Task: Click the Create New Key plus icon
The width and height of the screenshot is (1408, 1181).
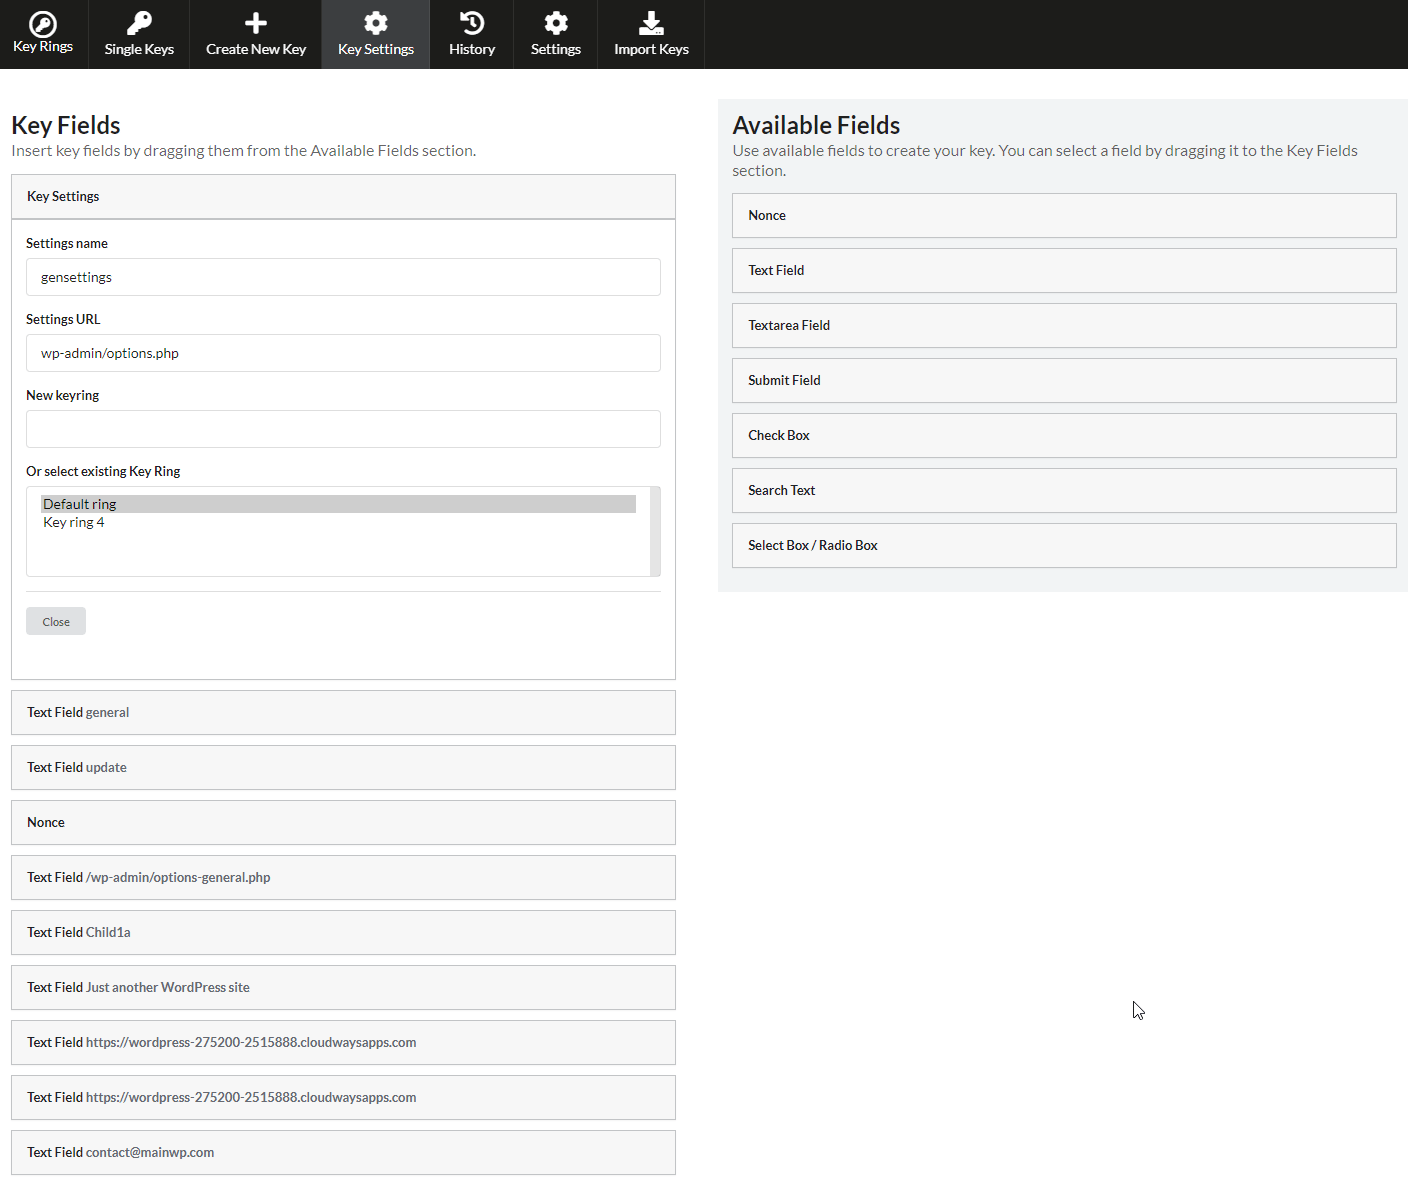Action: [x=256, y=23]
